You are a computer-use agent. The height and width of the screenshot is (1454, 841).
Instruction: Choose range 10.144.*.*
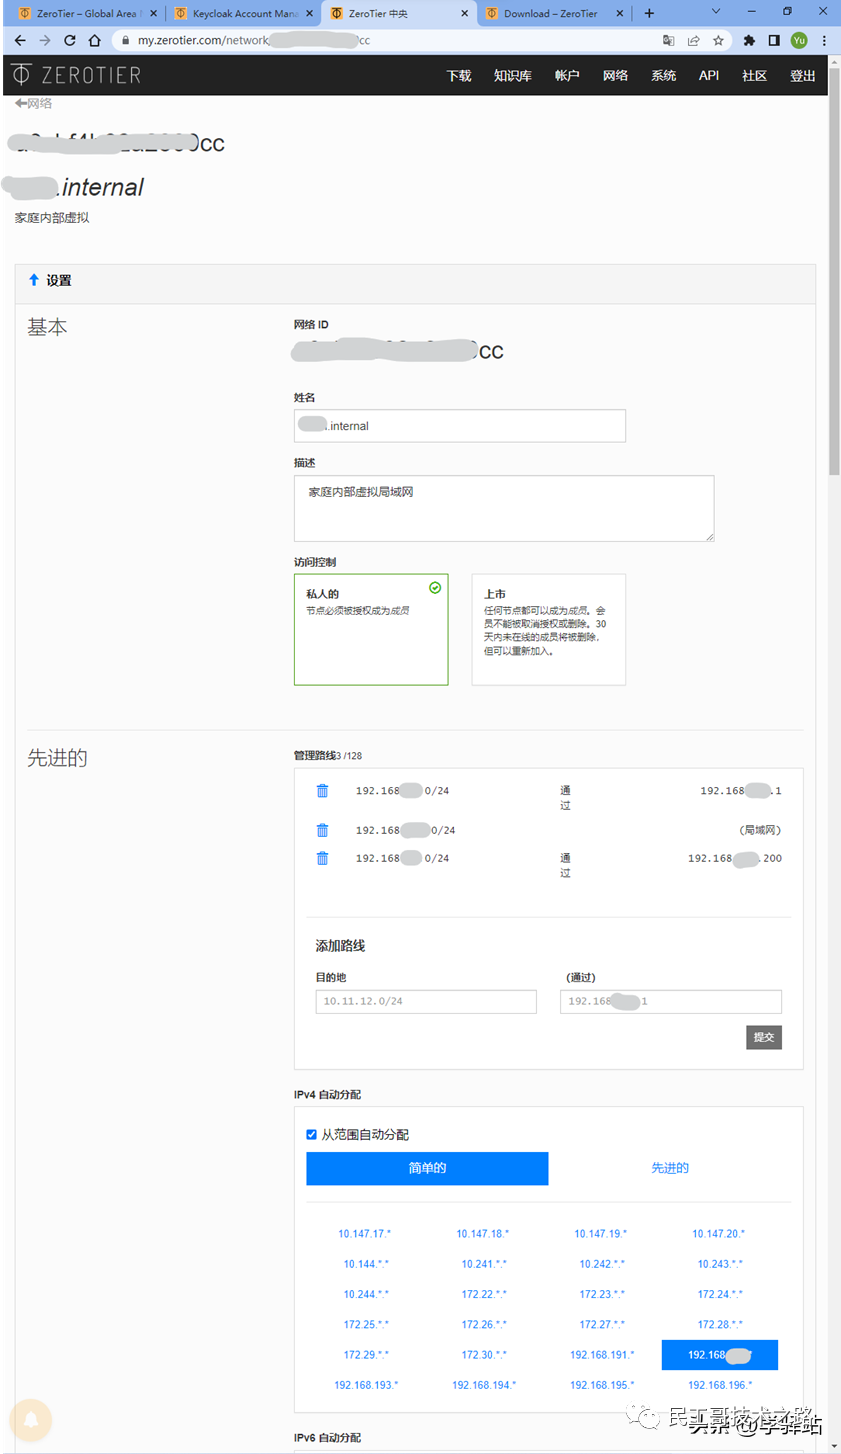366,1264
